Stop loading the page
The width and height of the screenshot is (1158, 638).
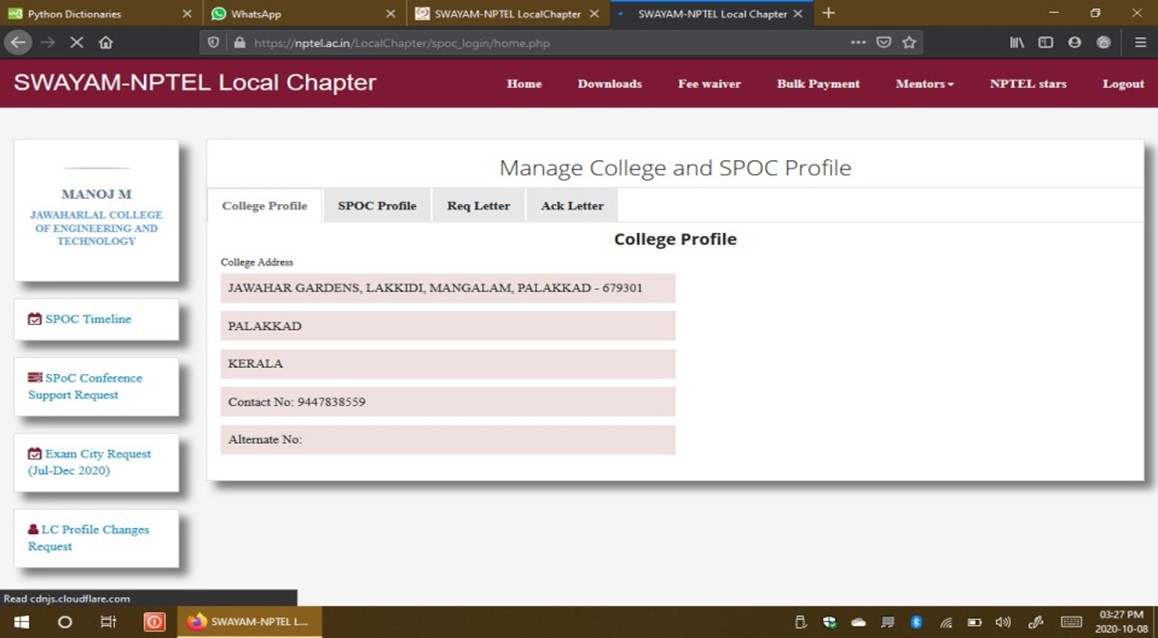pos(76,43)
